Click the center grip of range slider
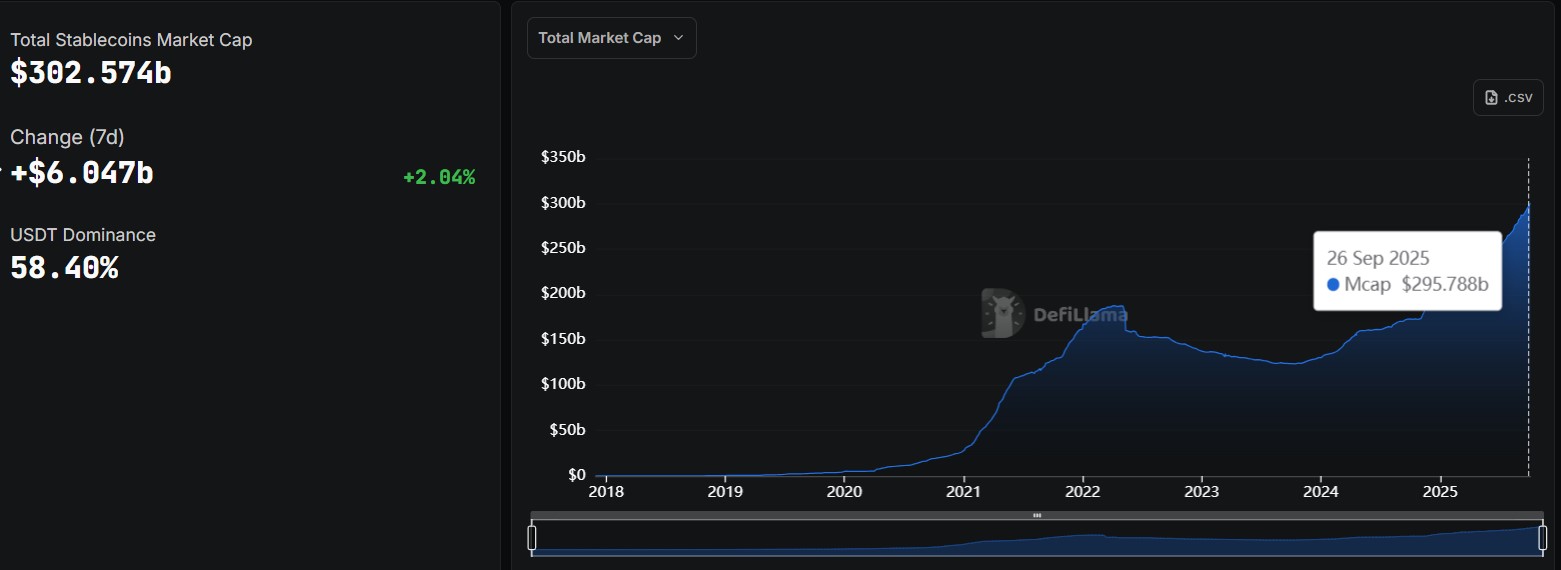Viewport: 1561px width, 570px height. pyautogui.click(x=1037, y=516)
